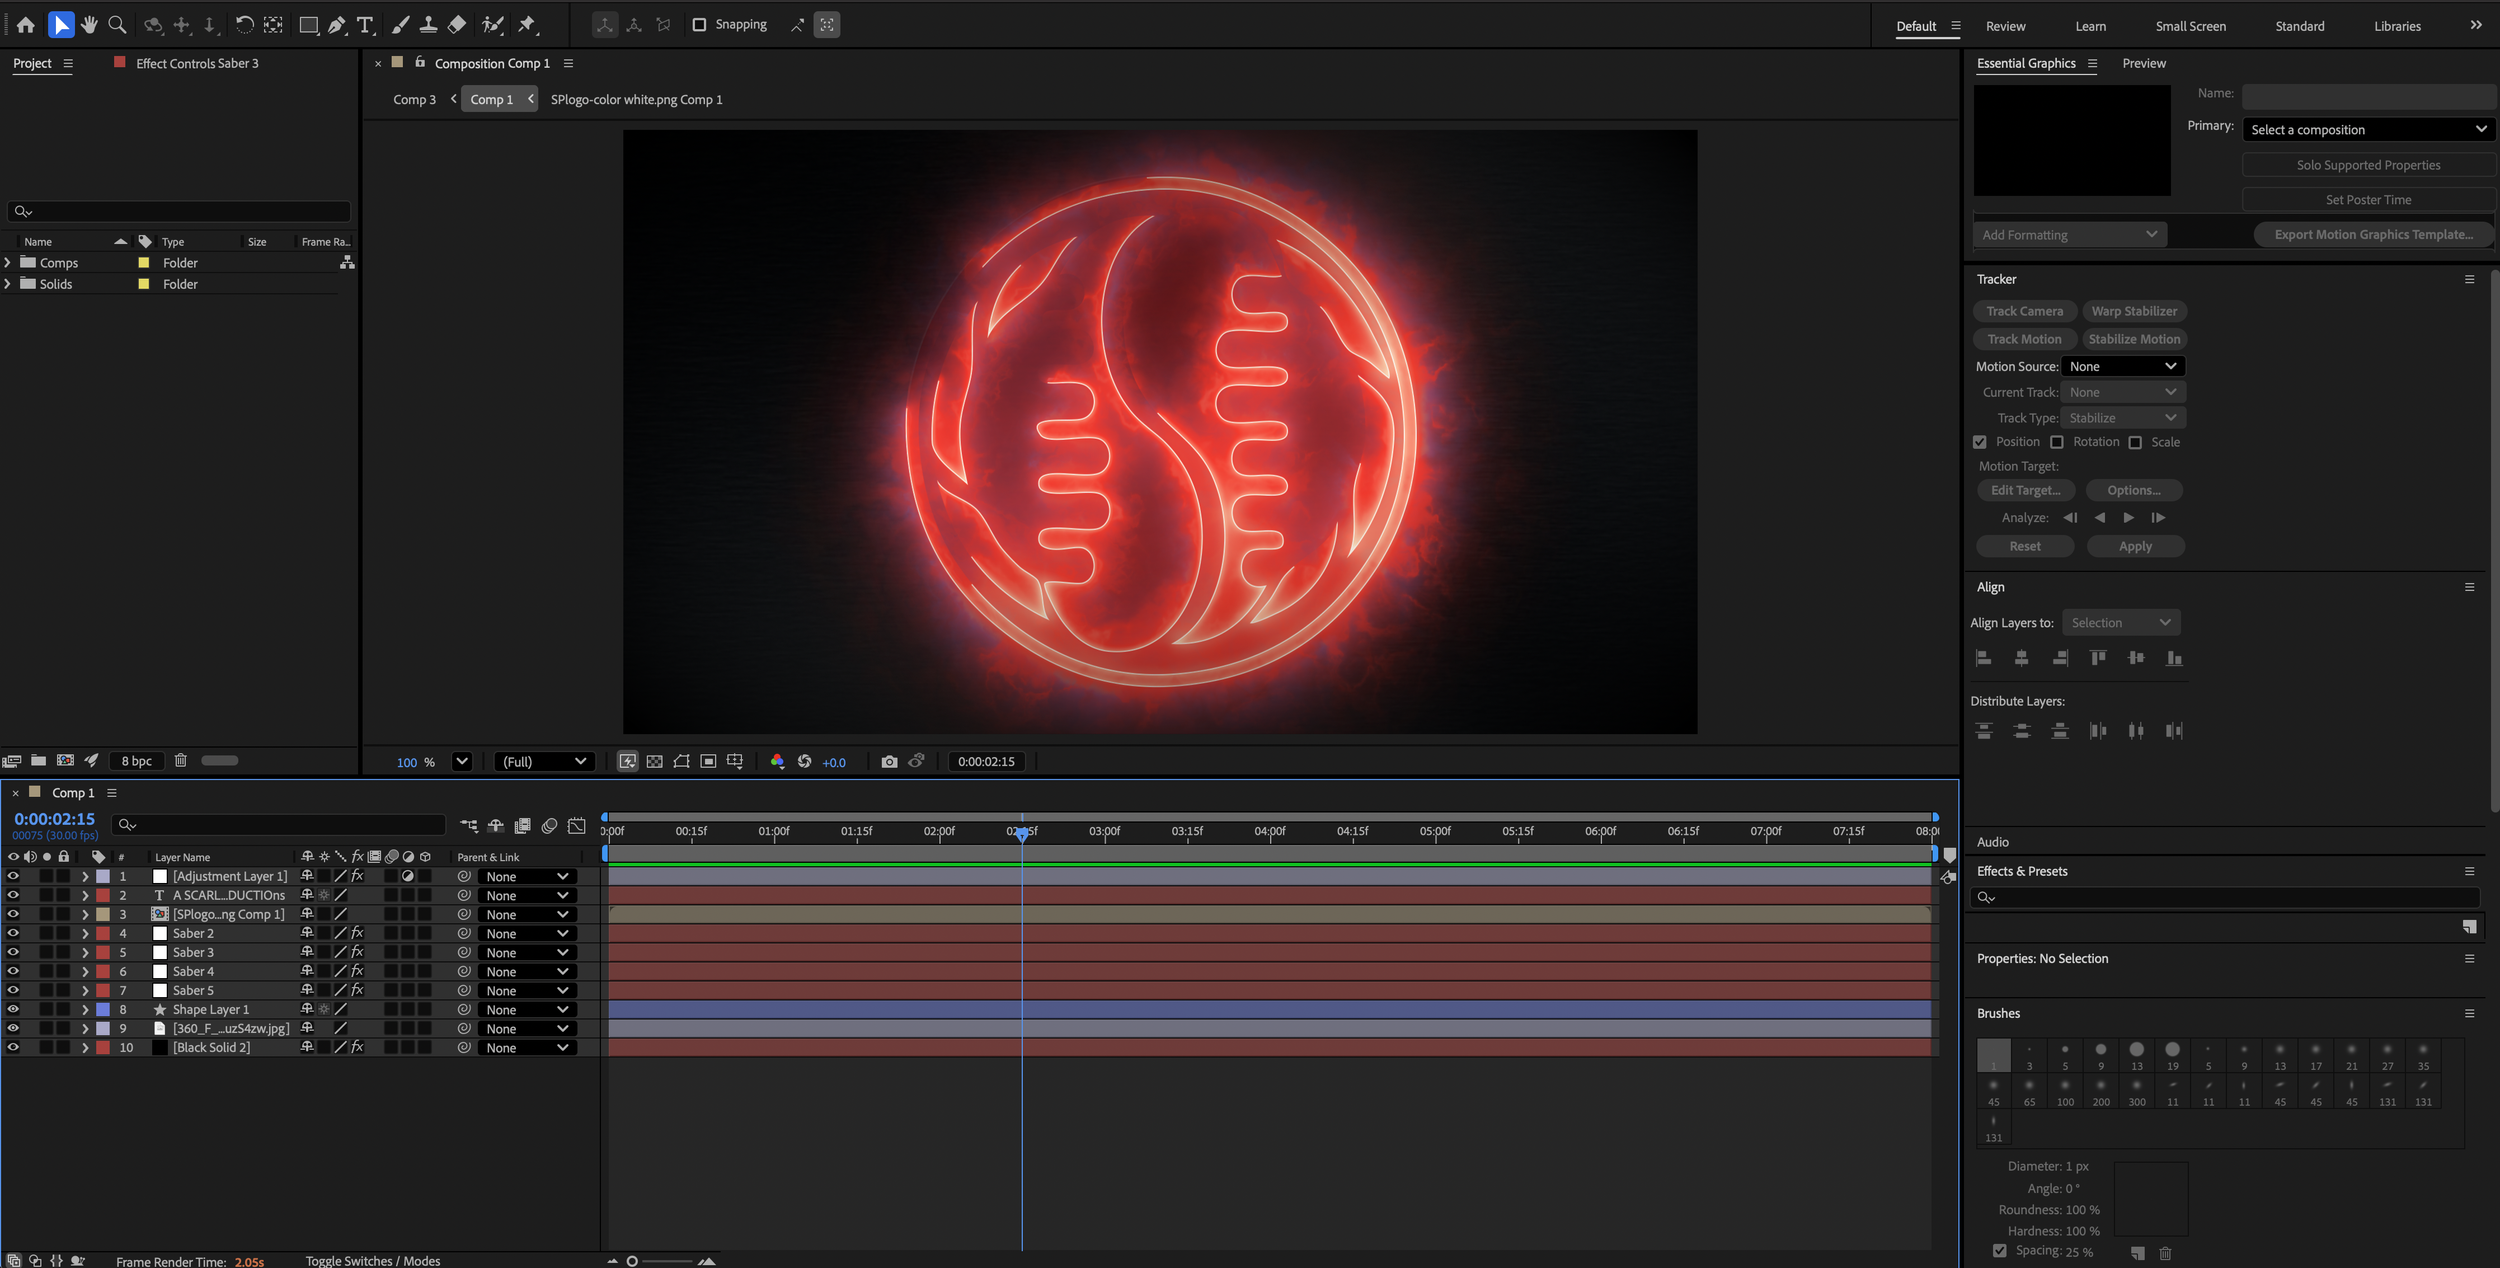This screenshot has height=1268, width=2500.
Task: Take a snapshot with camera icon
Action: coord(889,762)
